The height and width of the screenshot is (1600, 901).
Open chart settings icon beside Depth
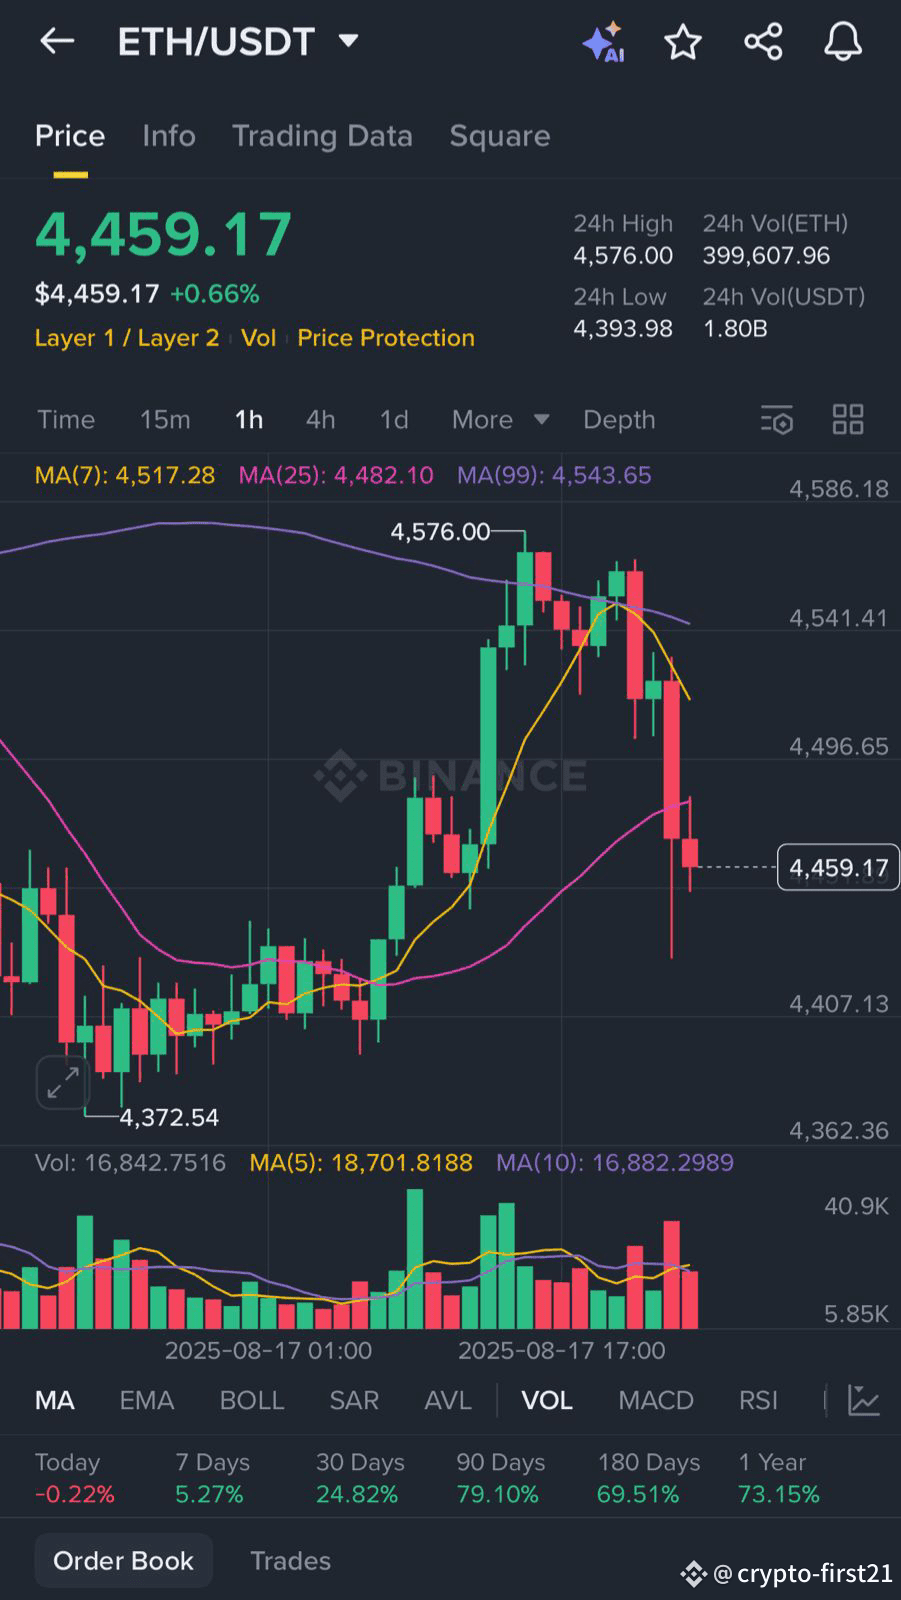pyautogui.click(x=777, y=420)
